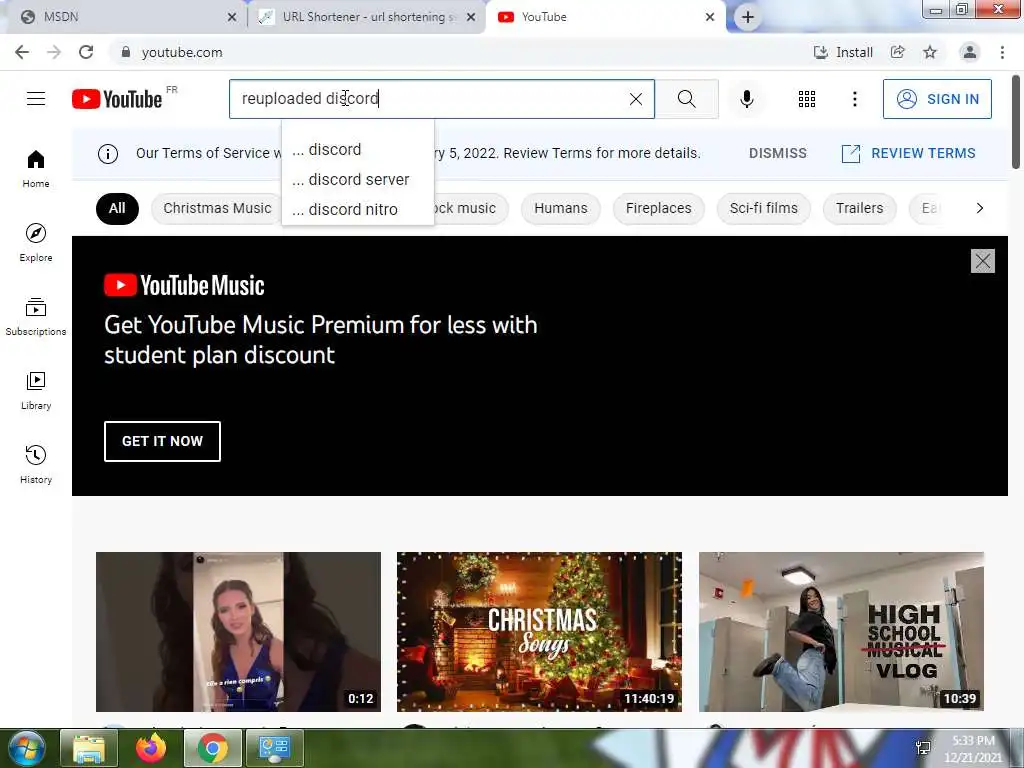Open Explore in the sidebar
The height and width of the screenshot is (768, 1024).
36,242
